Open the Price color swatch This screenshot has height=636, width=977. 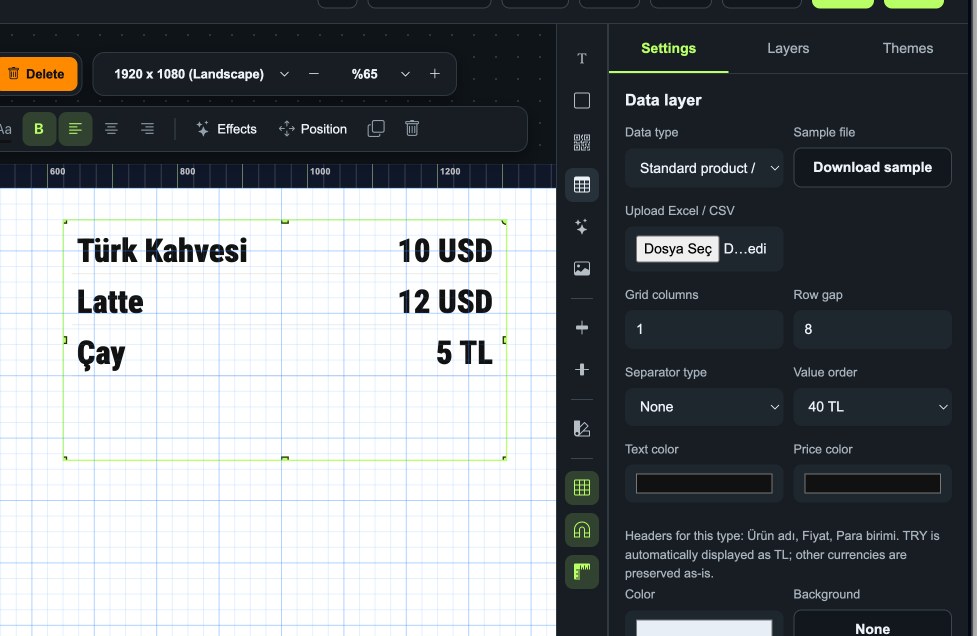[872, 483]
